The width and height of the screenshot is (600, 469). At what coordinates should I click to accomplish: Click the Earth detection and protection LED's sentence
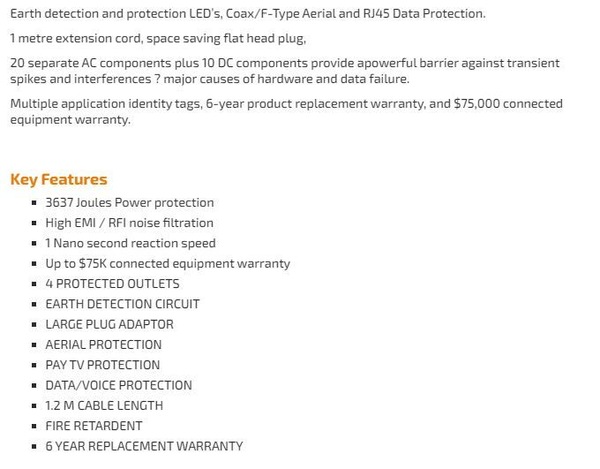tap(248, 13)
